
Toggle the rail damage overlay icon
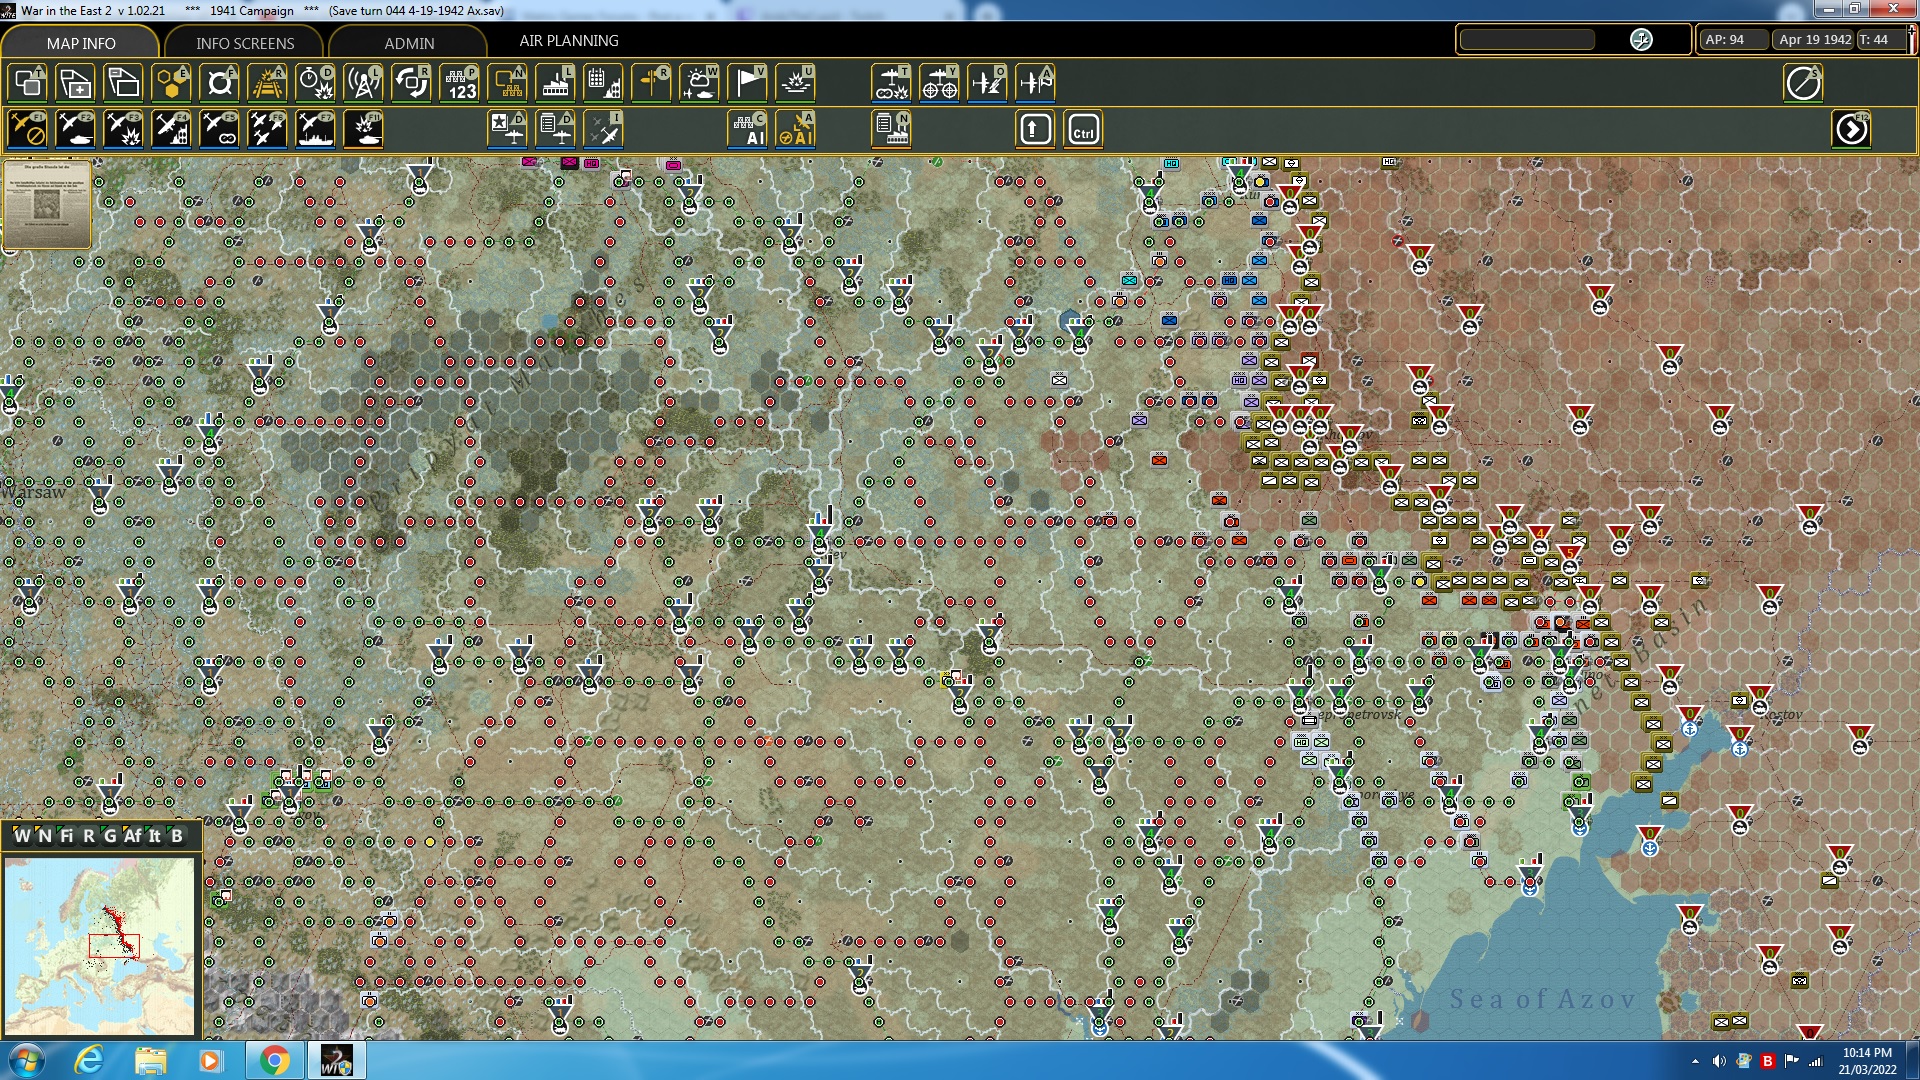[268, 83]
